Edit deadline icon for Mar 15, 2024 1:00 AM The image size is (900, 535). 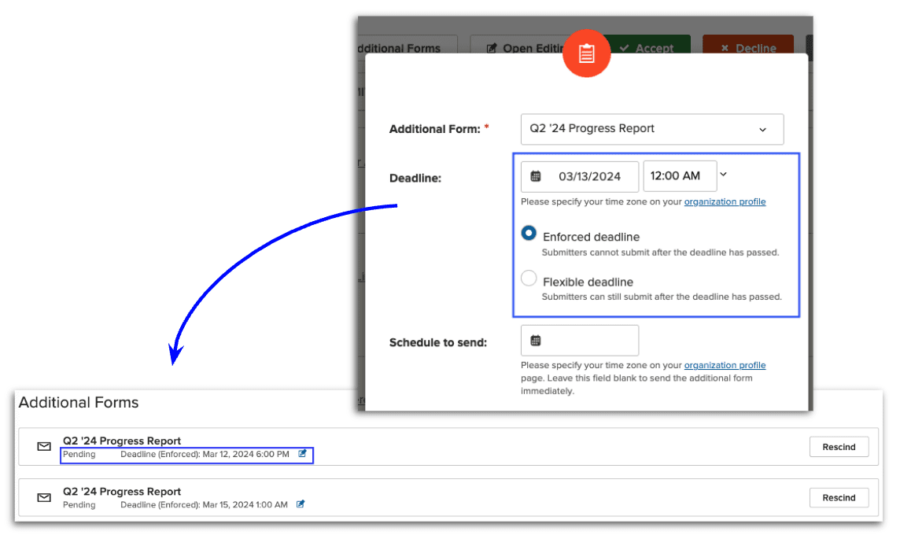[x=300, y=504]
